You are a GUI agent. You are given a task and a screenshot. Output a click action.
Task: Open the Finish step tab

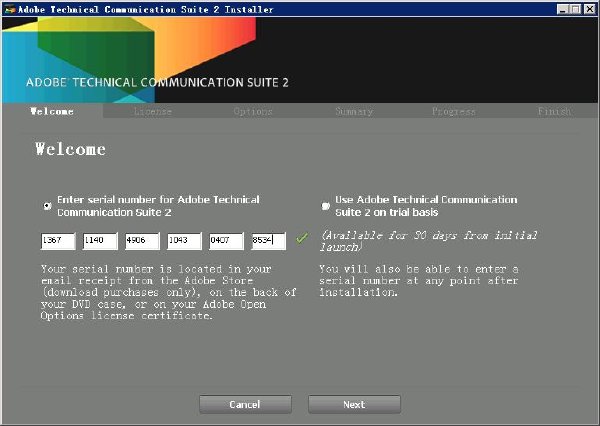554,111
